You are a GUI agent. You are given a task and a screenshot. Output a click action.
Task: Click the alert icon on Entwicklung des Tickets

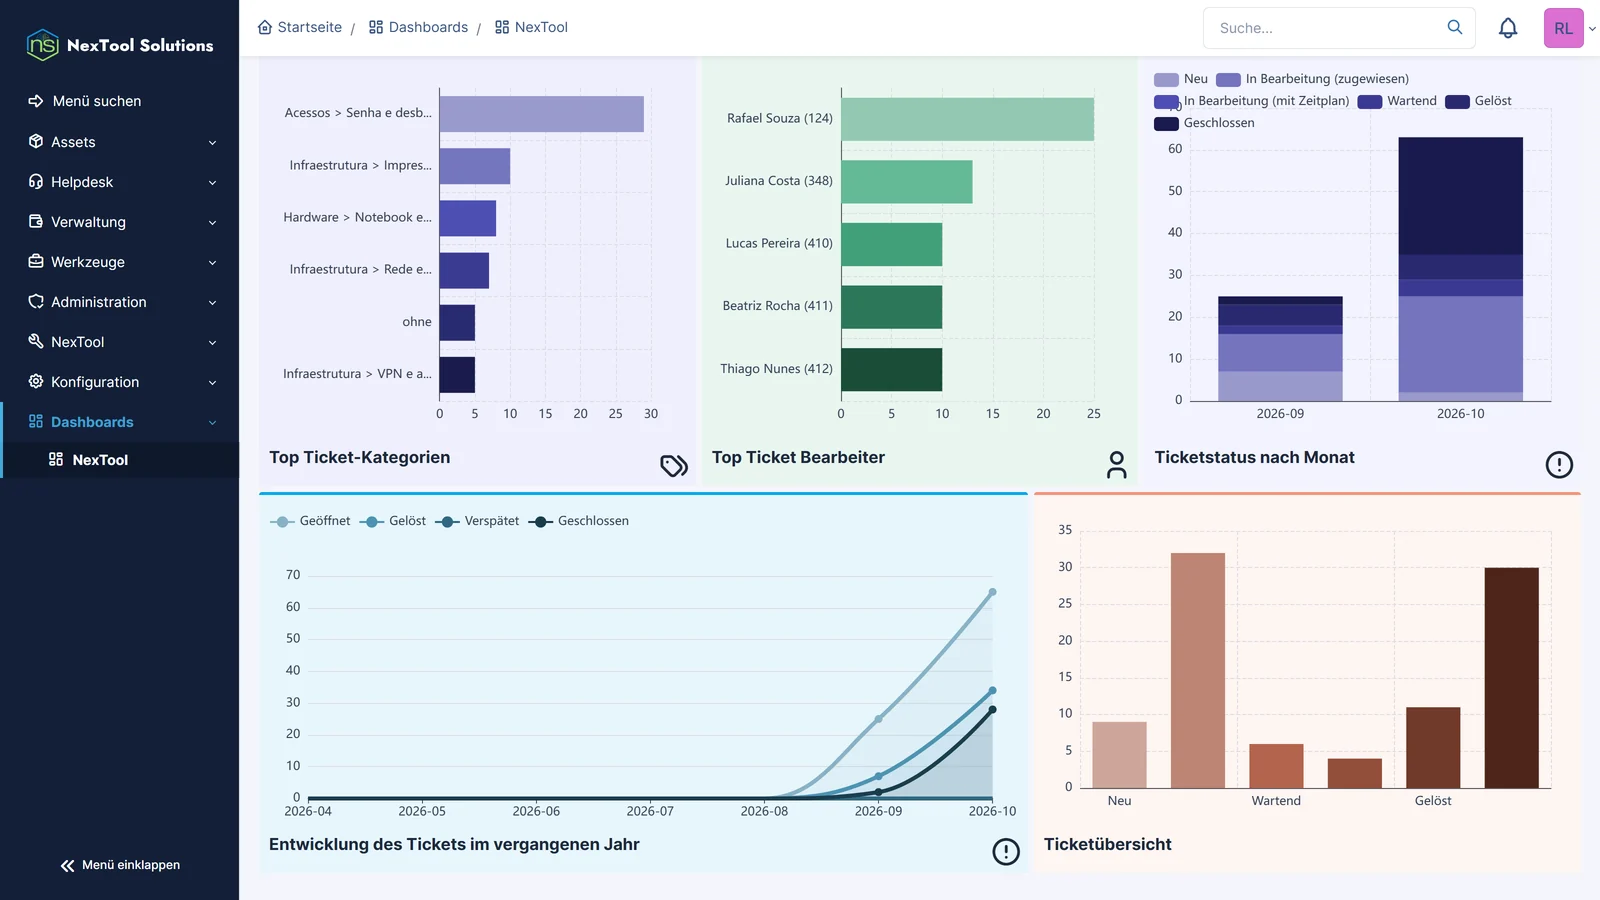pos(1006,852)
